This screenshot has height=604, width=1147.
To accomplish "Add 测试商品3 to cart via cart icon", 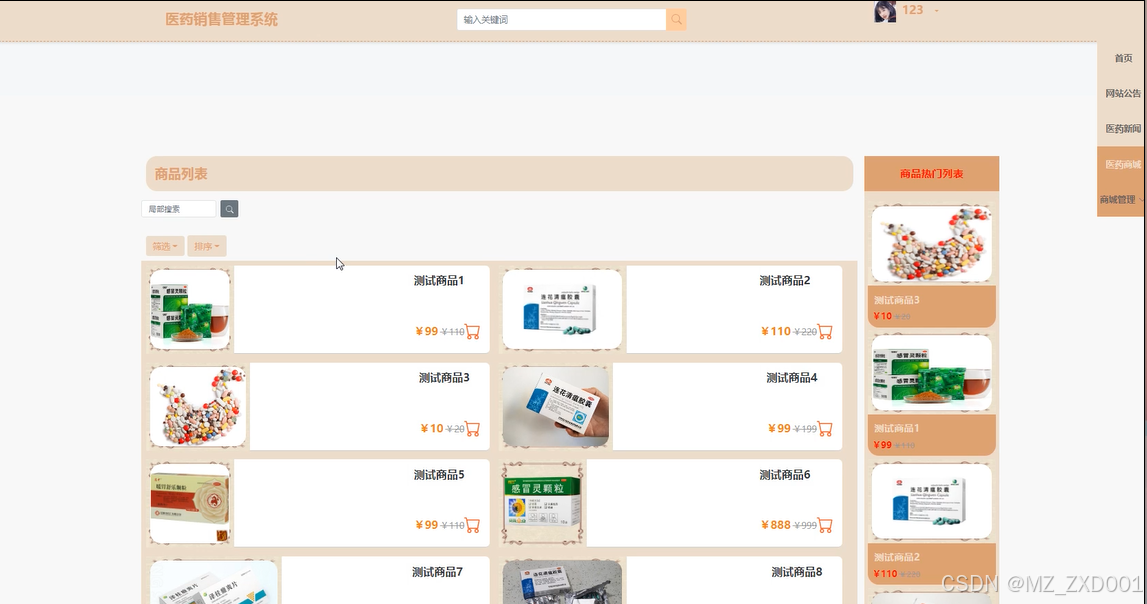I will point(473,429).
